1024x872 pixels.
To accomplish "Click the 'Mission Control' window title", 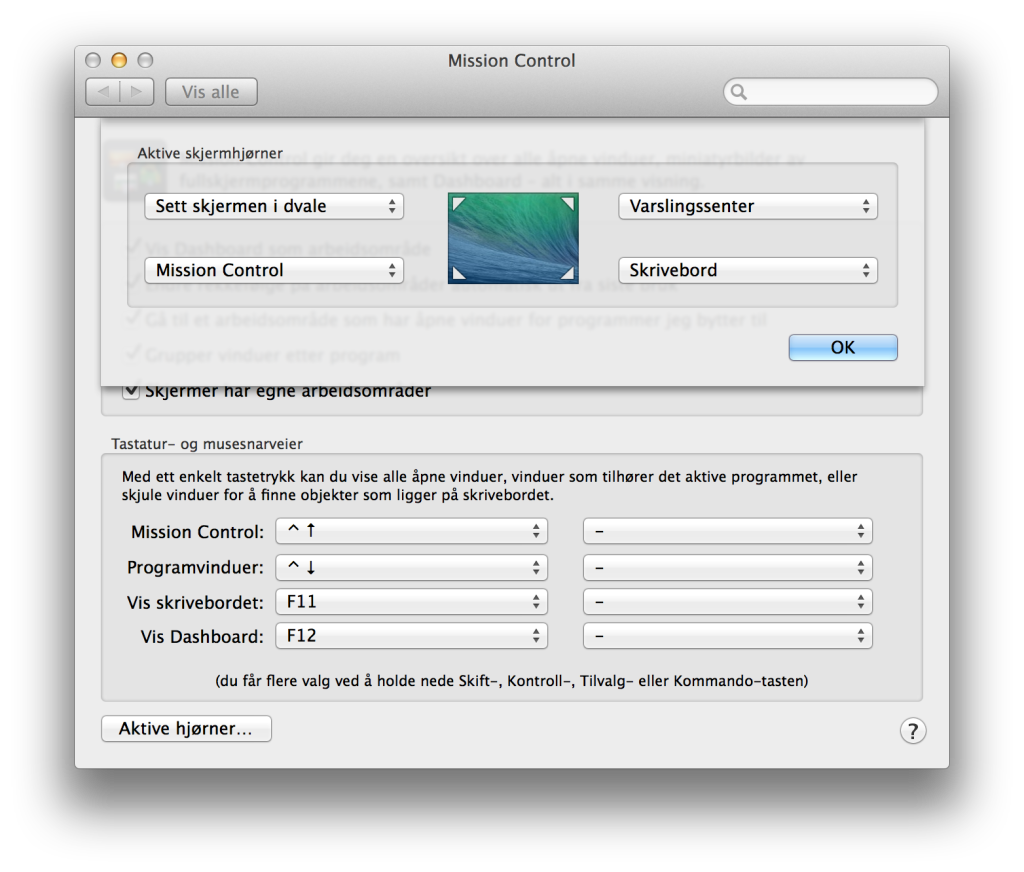I will [x=511, y=61].
